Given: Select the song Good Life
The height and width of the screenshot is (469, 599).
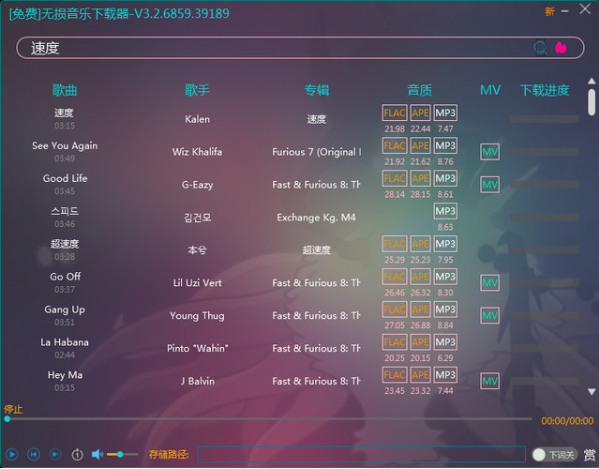Looking at the screenshot, I should pos(65,178).
